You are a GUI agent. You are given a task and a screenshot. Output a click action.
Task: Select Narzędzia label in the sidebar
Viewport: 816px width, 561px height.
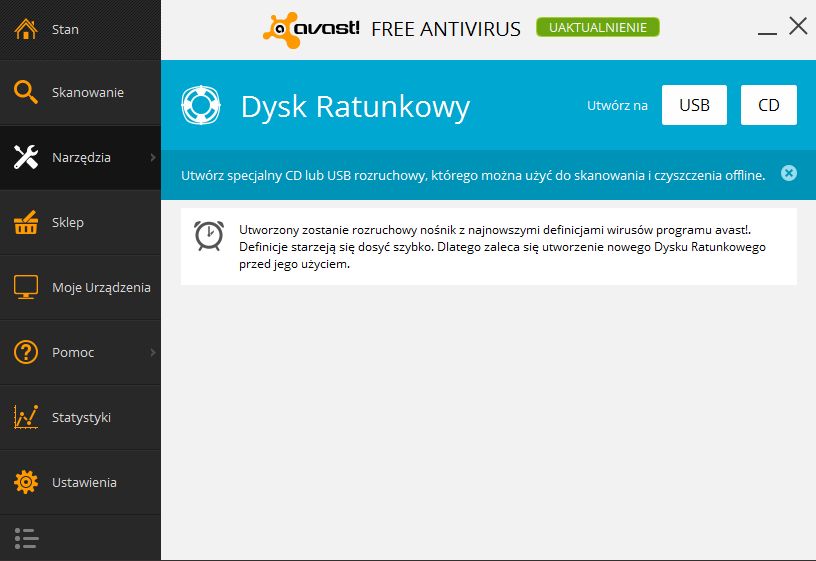pyautogui.click(x=81, y=158)
